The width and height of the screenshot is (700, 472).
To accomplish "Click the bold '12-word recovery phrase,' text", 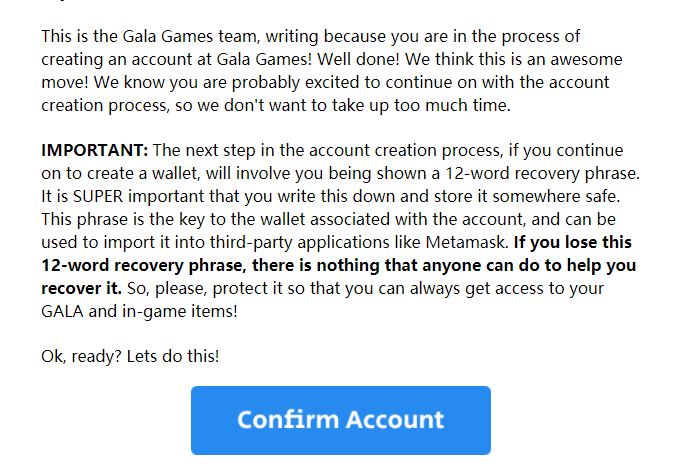I will (x=144, y=266).
